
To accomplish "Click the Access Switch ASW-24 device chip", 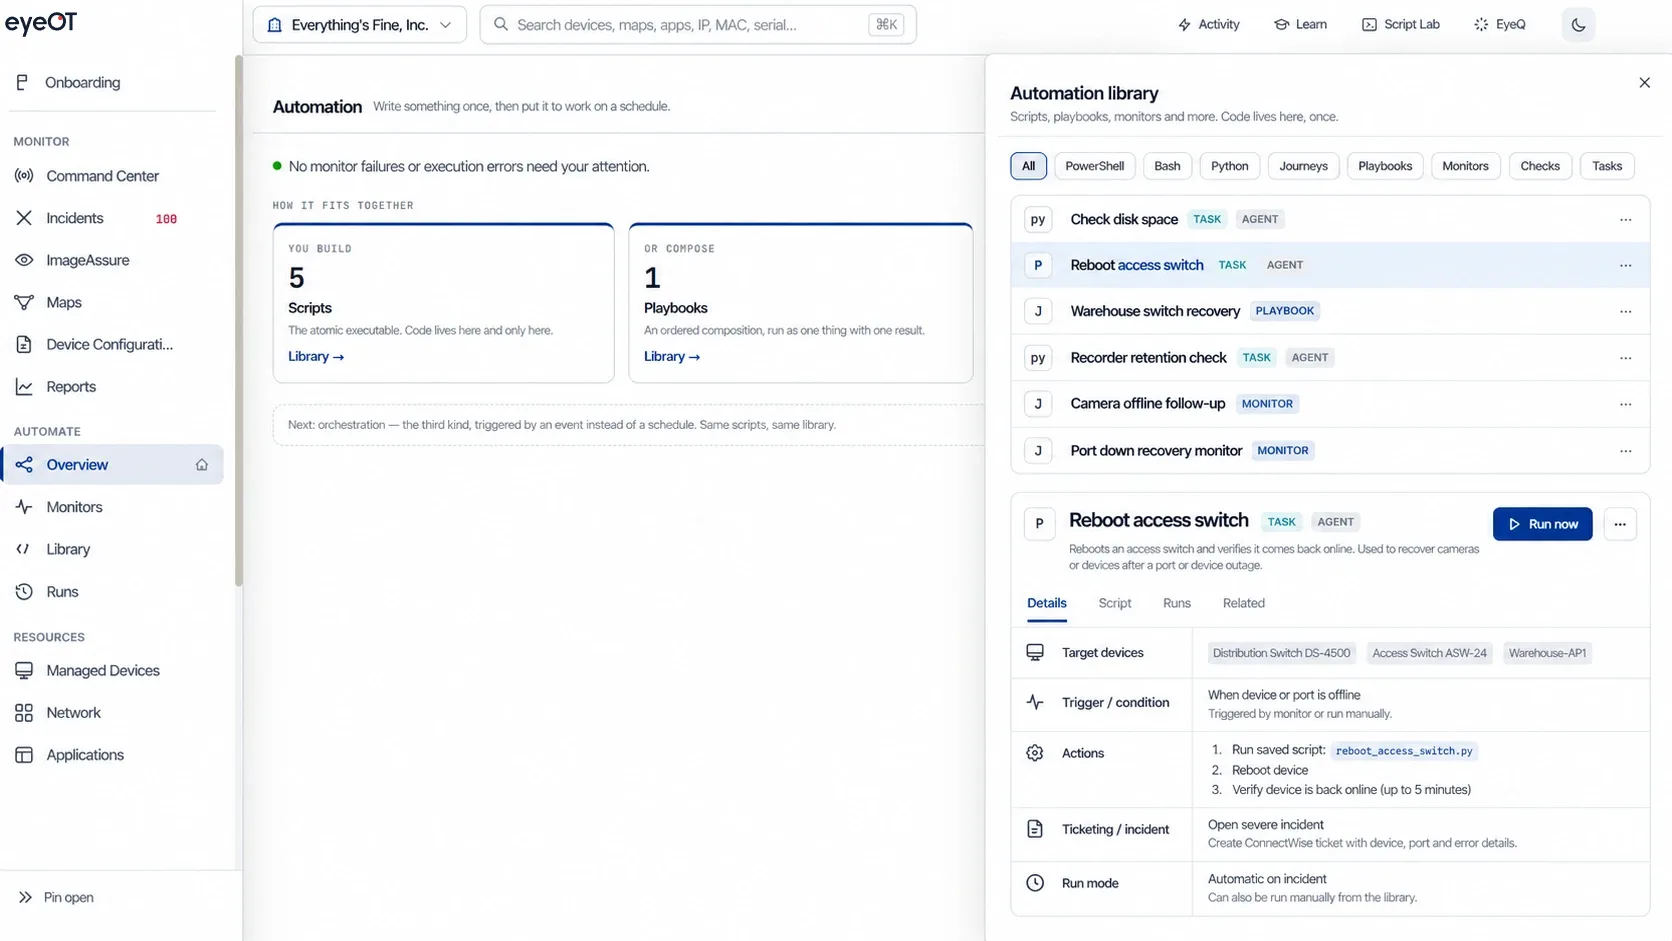I will 1429,653.
